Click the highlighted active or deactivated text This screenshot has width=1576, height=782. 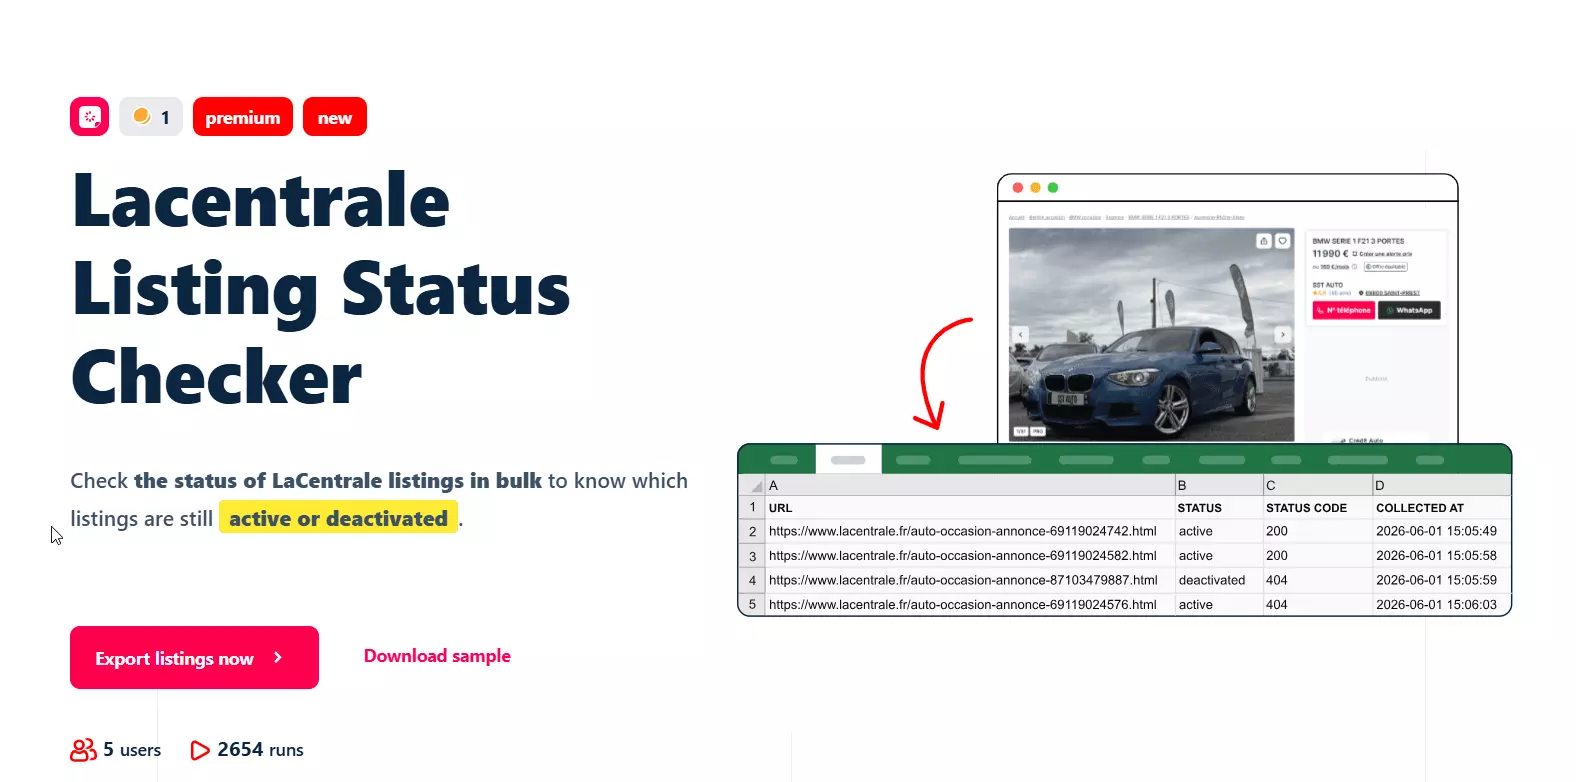pyautogui.click(x=338, y=518)
